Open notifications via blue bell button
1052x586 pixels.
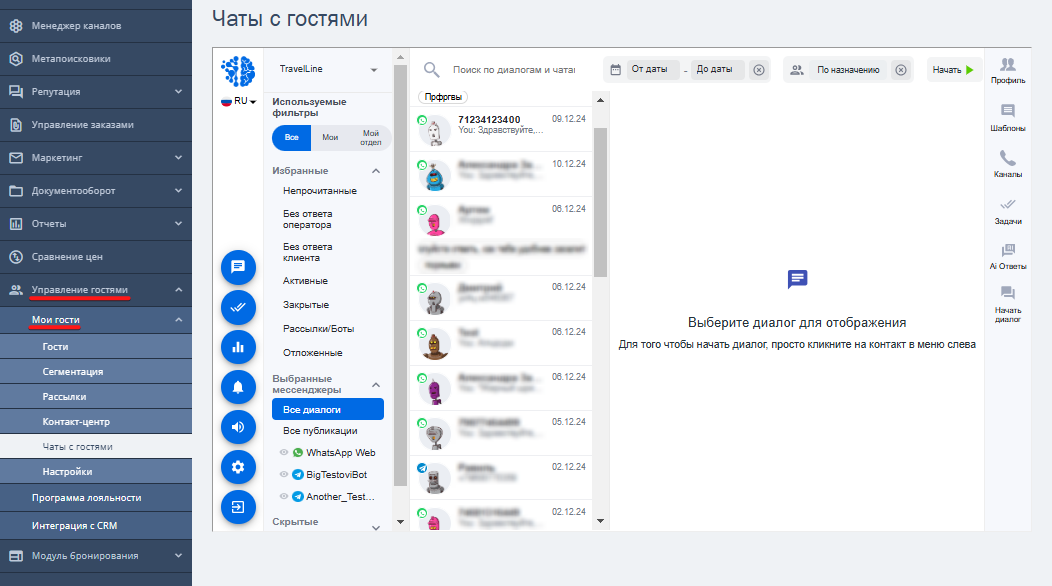(238, 387)
